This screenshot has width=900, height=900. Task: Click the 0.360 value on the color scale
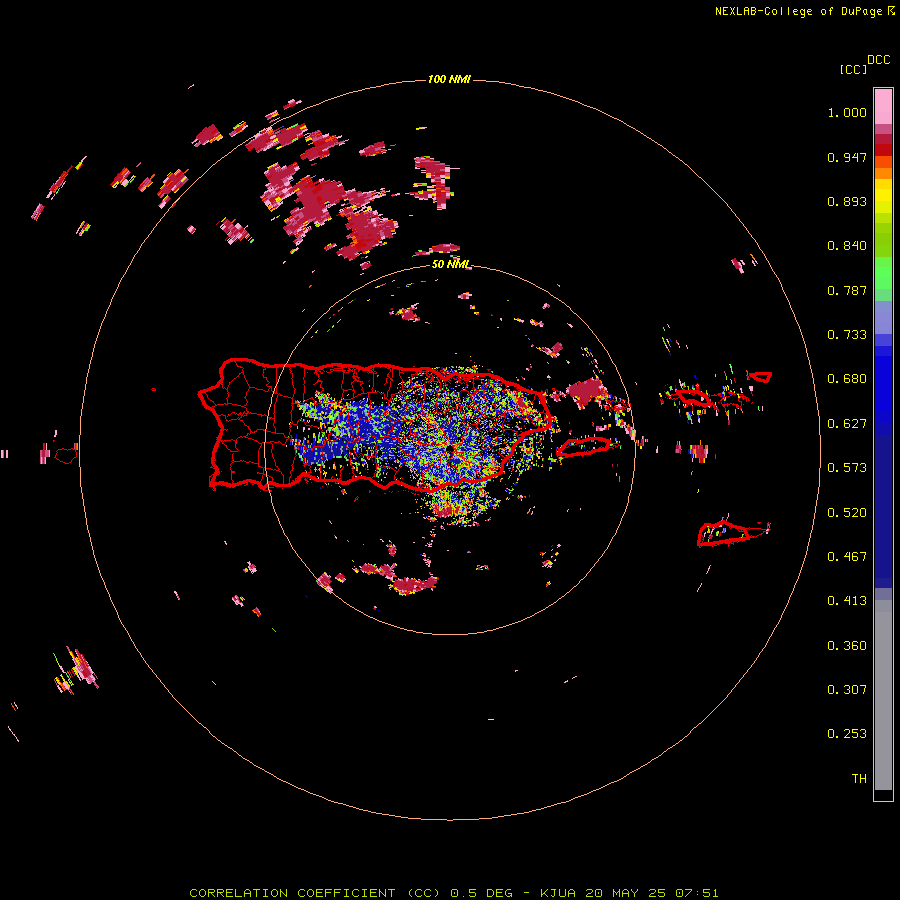[x=847, y=646]
